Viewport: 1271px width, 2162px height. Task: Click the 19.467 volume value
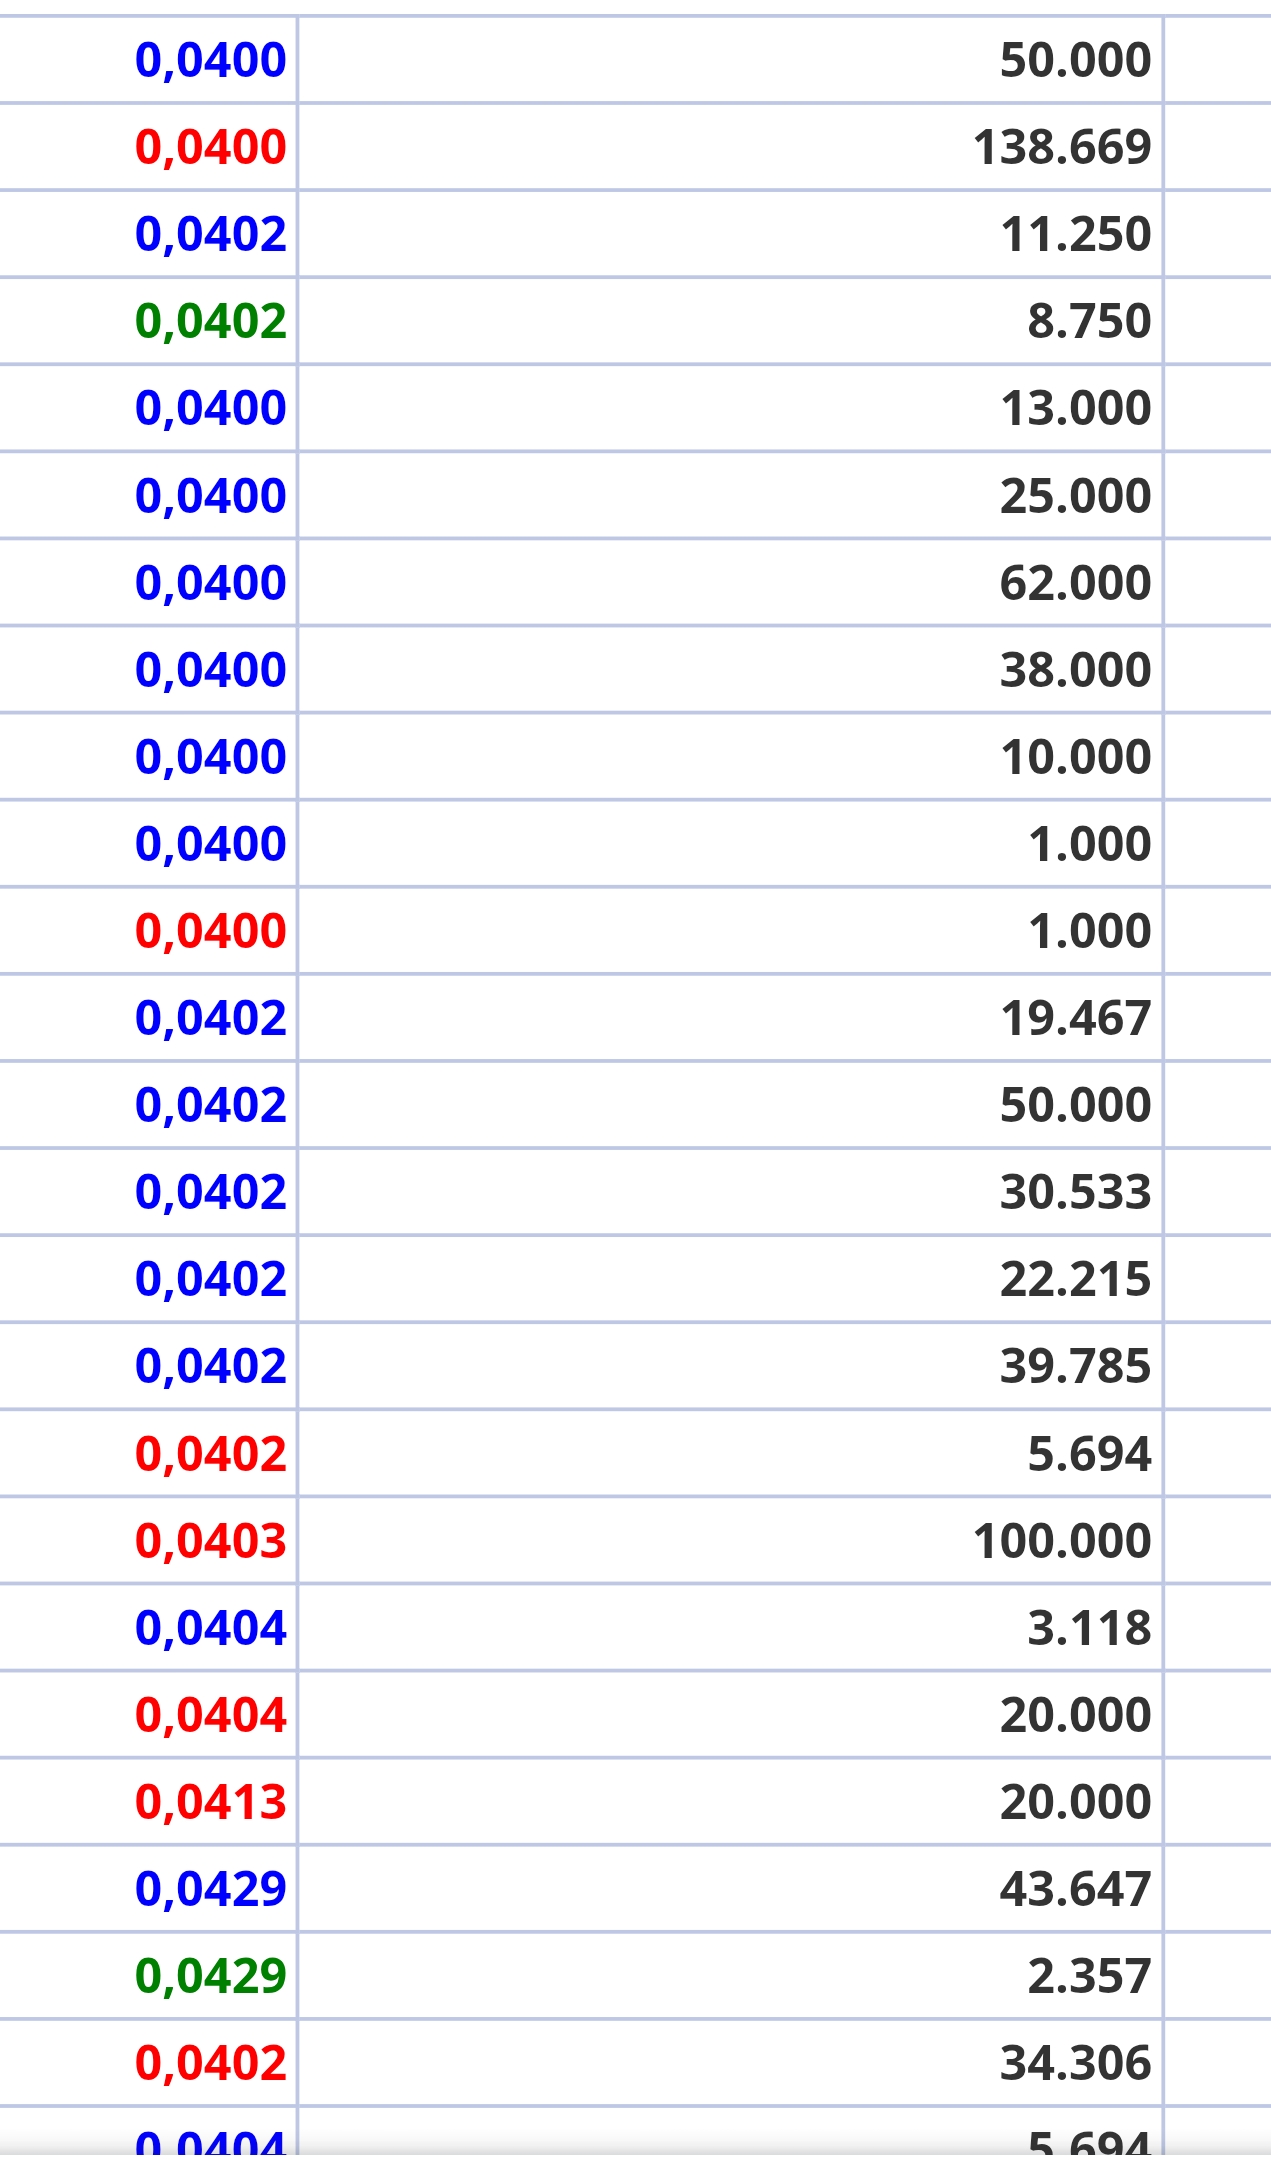[x=1075, y=1018]
